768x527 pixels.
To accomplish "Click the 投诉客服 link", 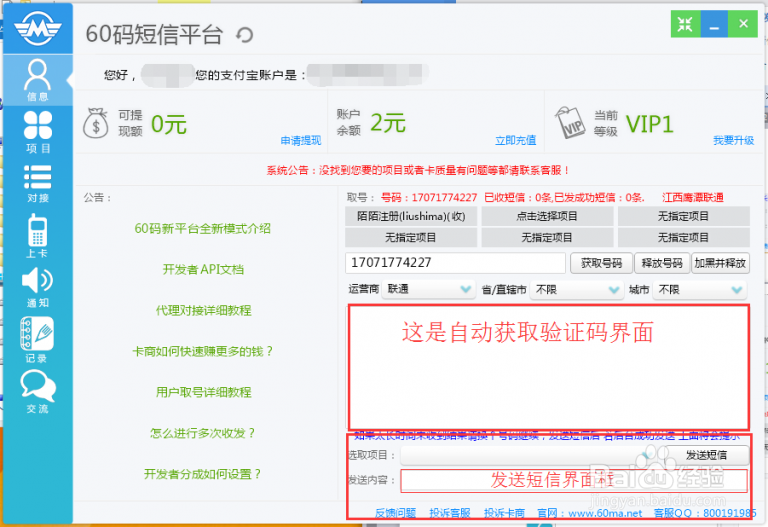I will pyautogui.click(x=450, y=513).
